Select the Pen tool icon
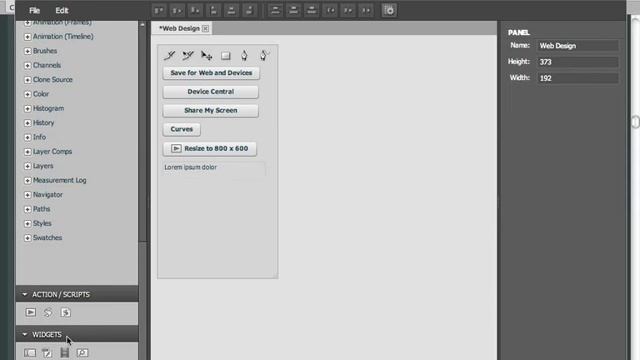 244,55
